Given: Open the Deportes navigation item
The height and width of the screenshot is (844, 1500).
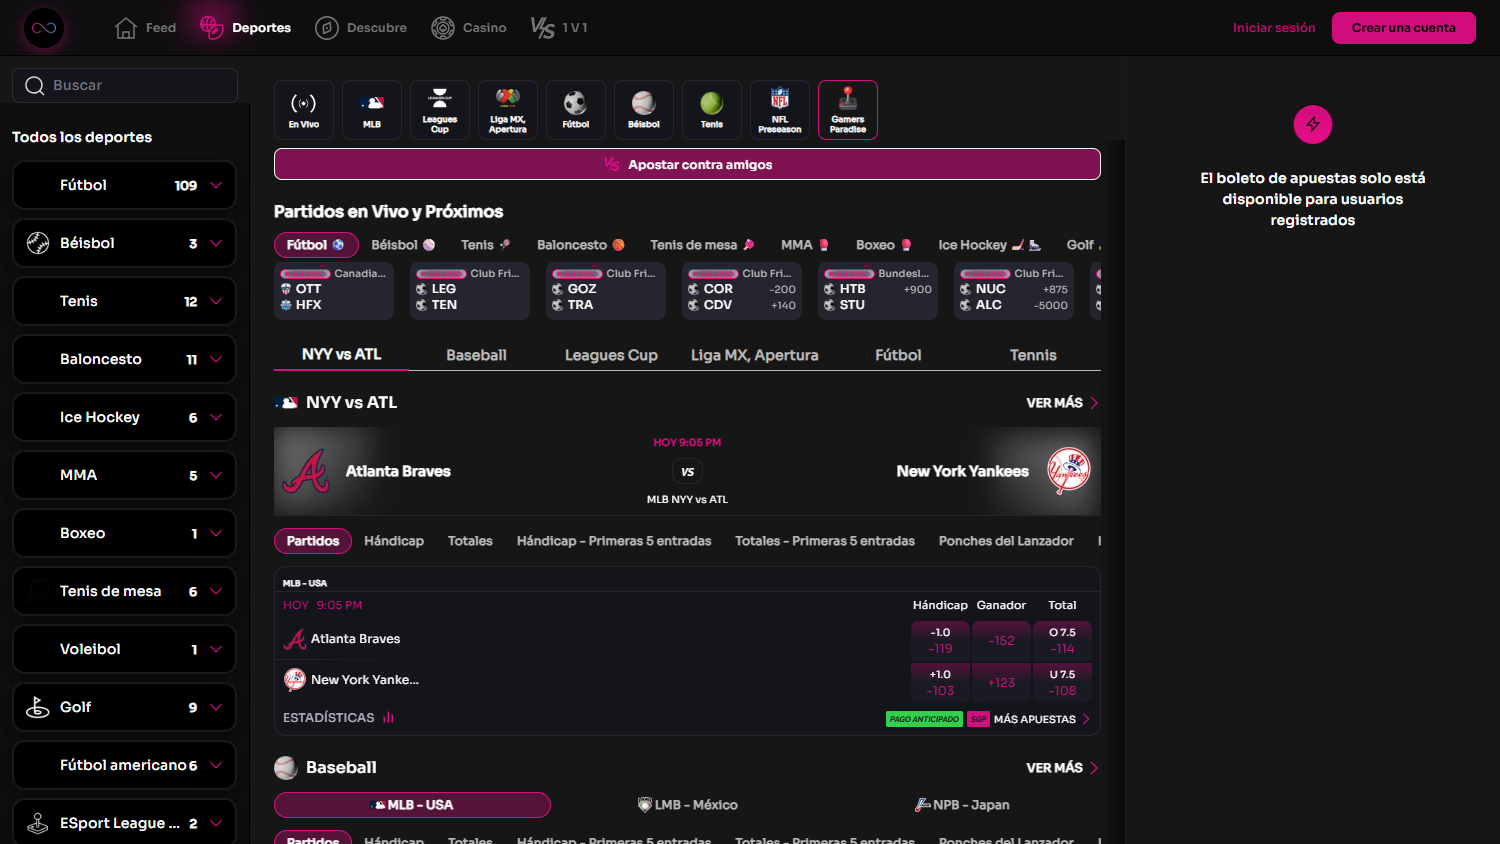Looking at the screenshot, I should coord(245,28).
